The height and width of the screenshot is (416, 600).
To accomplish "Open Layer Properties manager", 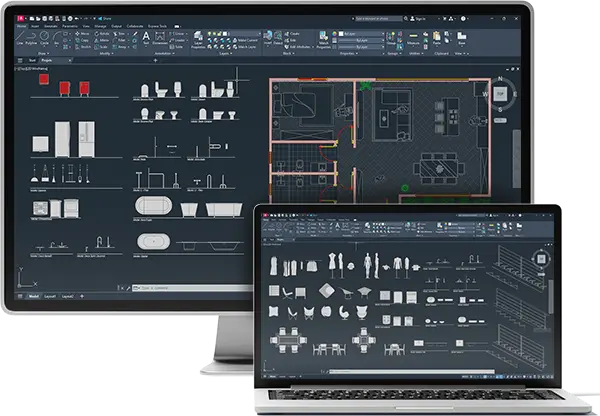I will pos(198,40).
